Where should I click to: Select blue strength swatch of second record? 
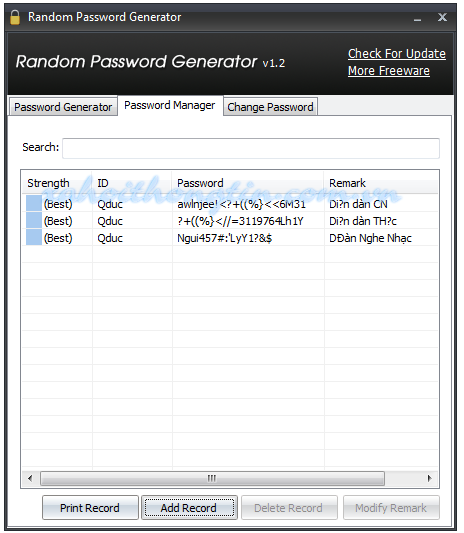pyautogui.click(x=34, y=221)
